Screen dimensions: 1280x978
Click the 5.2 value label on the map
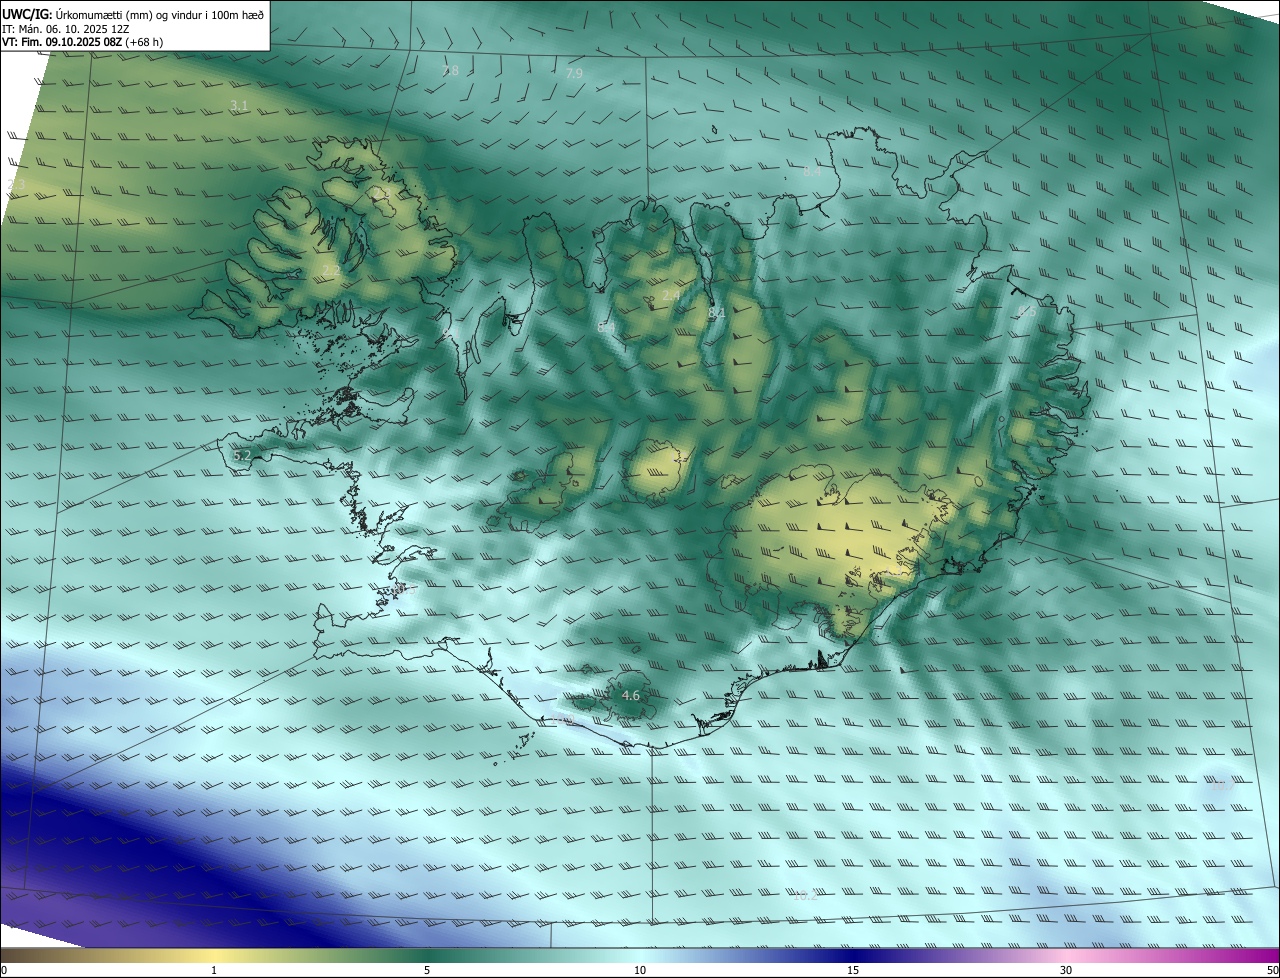[242, 456]
